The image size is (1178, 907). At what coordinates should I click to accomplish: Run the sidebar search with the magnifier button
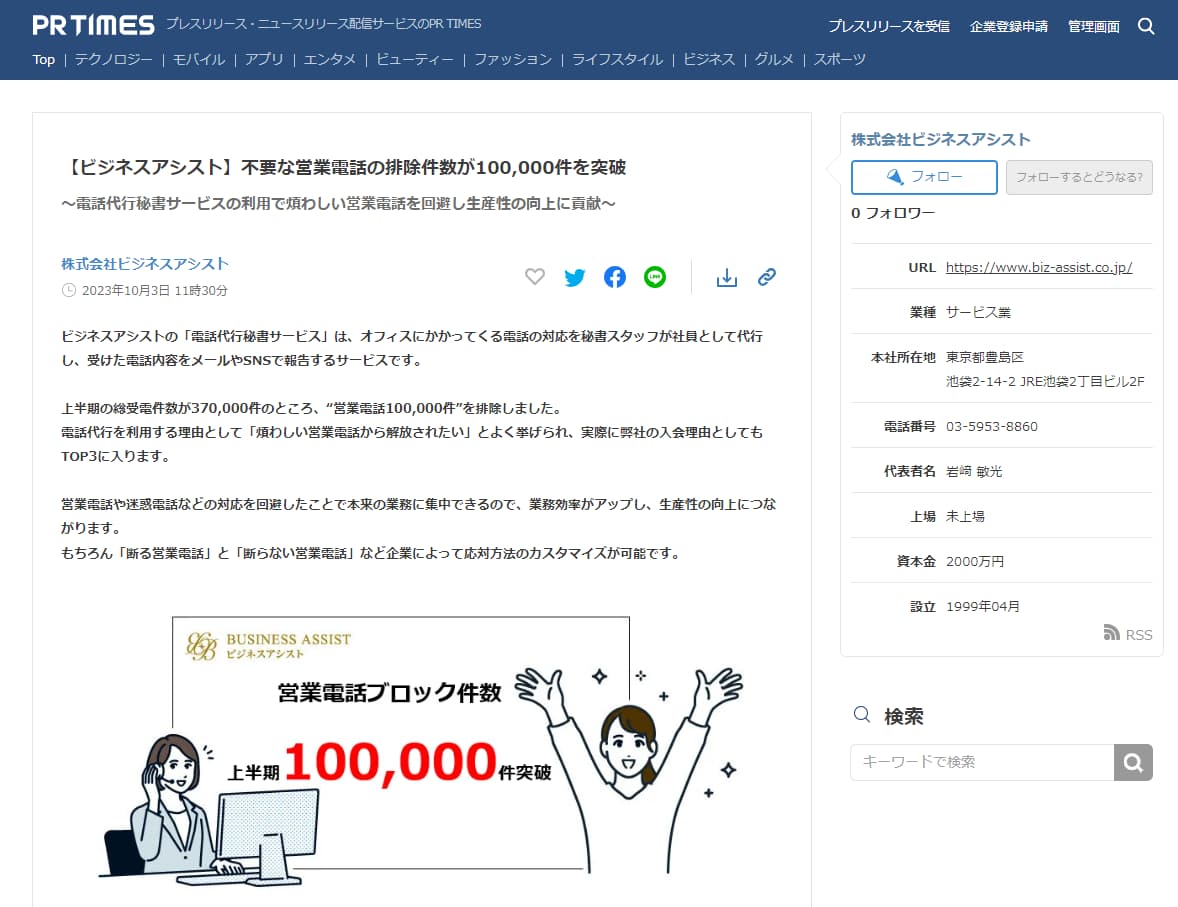click(1133, 762)
